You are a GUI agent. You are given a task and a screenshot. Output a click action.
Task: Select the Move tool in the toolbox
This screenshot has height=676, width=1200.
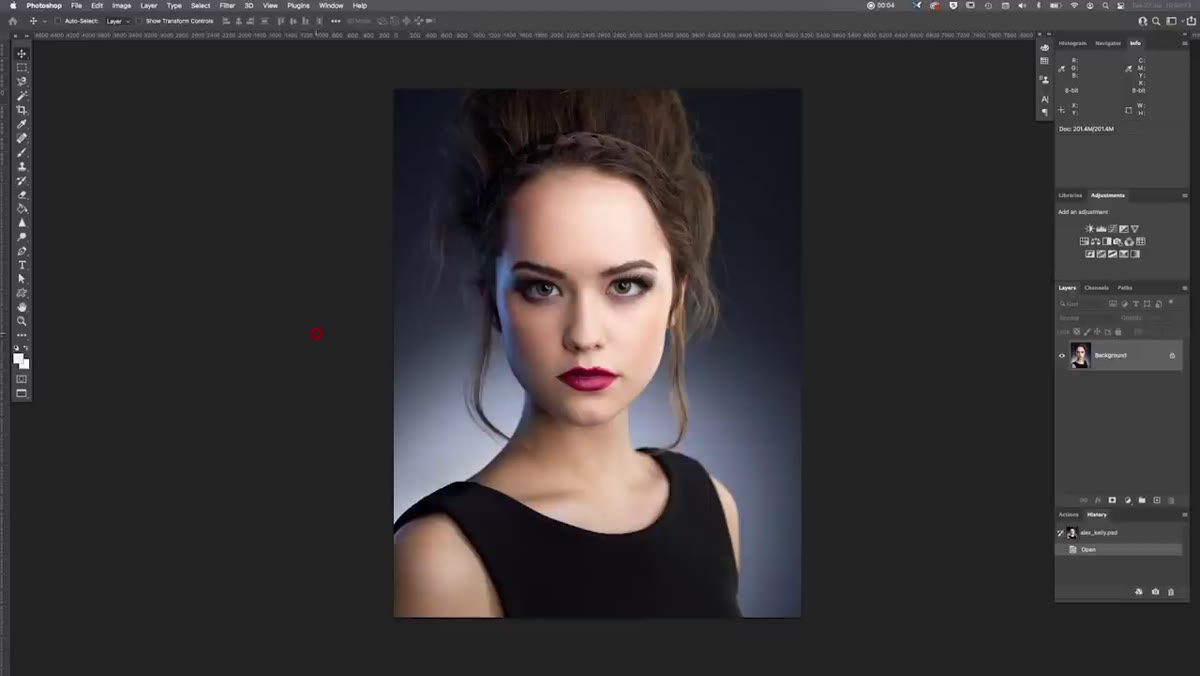click(x=22, y=54)
